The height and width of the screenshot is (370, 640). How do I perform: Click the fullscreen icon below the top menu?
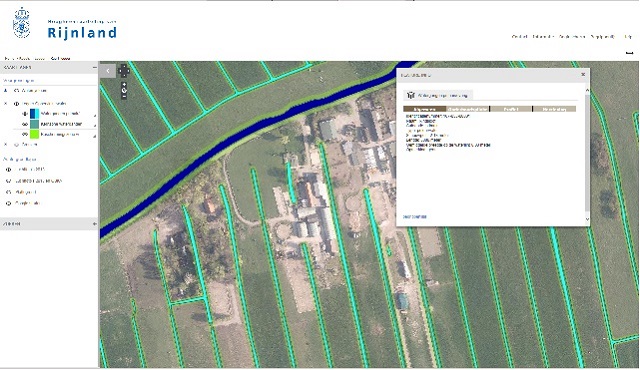(629, 53)
